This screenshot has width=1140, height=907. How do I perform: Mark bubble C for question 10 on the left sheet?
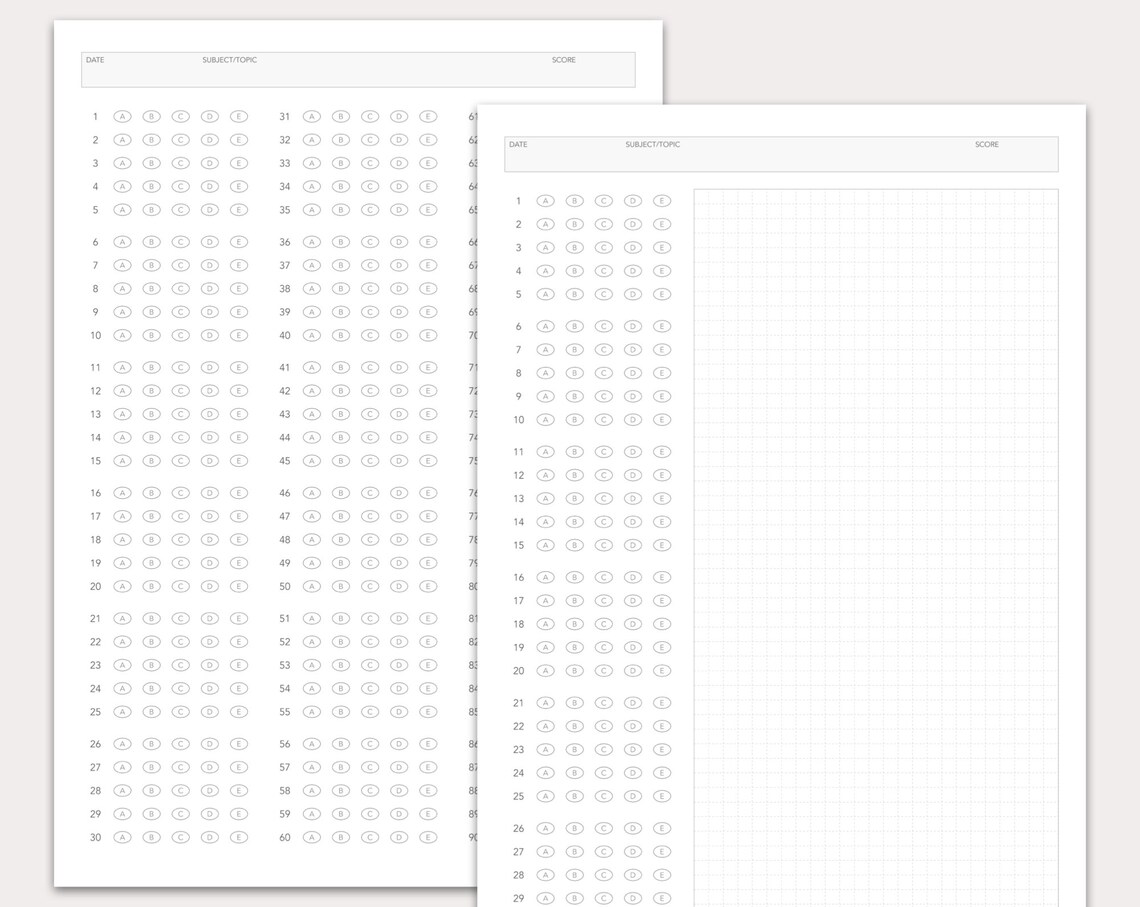click(x=180, y=335)
